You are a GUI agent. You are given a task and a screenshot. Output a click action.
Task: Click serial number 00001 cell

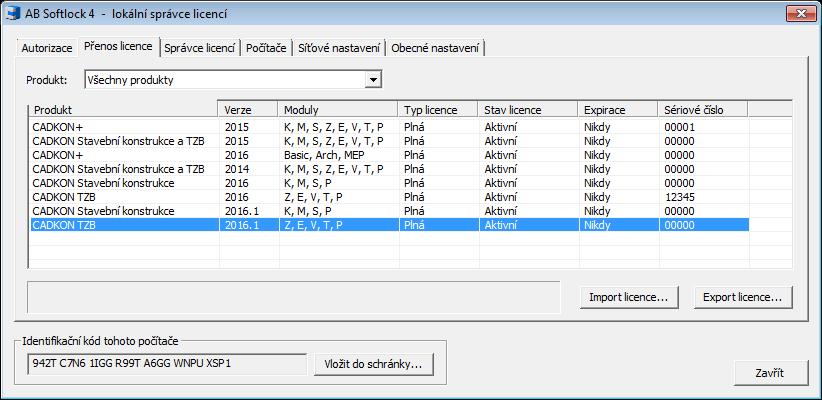click(x=703, y=127)
